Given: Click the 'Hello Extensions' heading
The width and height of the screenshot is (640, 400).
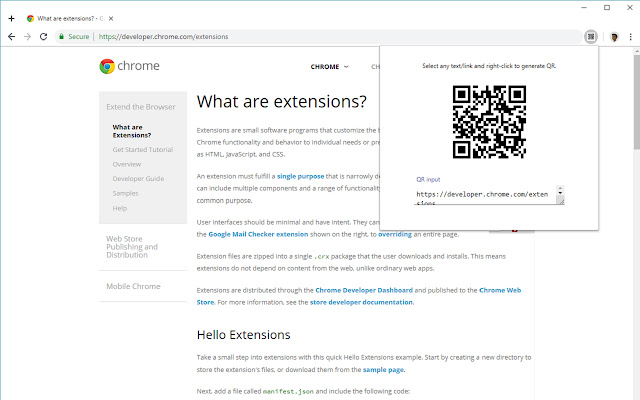Looking at the screenshot, I should point(244,335).
